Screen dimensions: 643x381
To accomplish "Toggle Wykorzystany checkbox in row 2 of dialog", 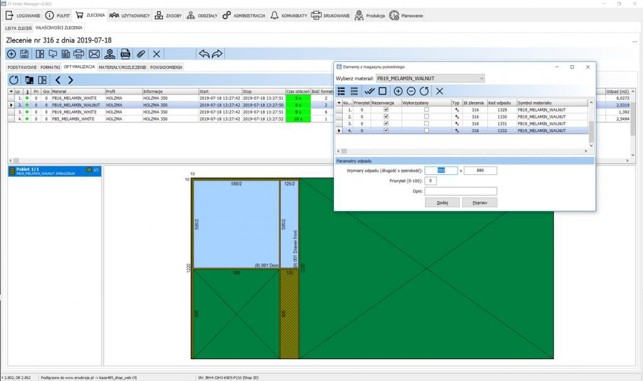I will pyautogui.click(x=426, y=116).
